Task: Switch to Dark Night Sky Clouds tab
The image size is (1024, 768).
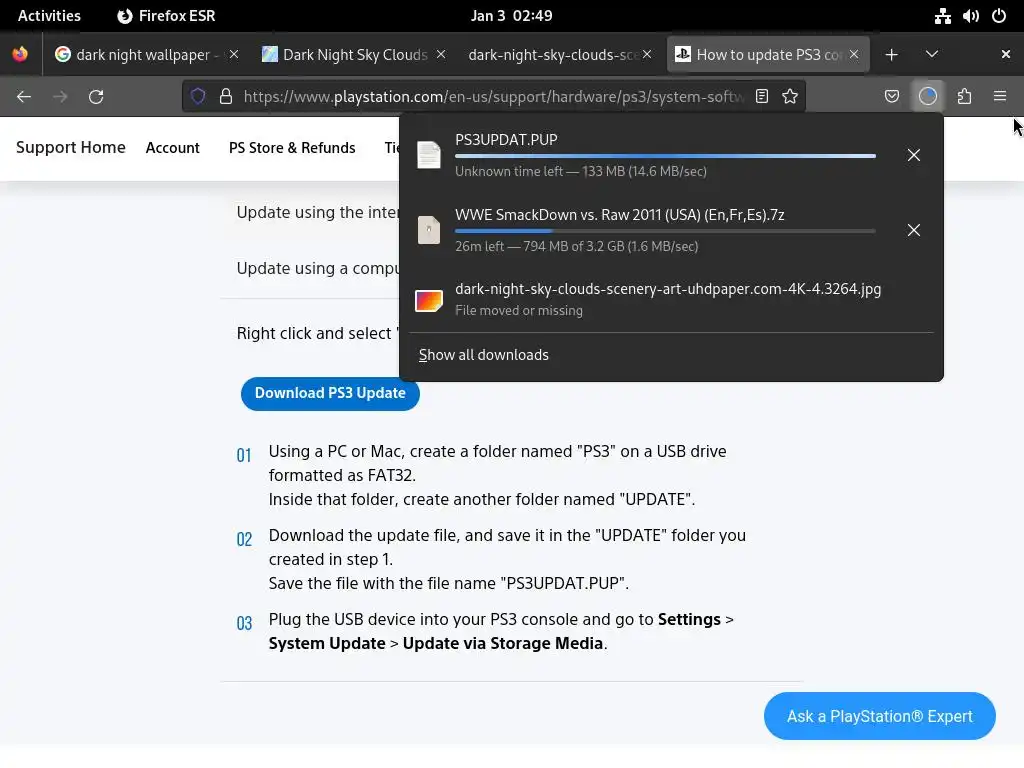Action: pyautogui.click(x=354, y=55)
